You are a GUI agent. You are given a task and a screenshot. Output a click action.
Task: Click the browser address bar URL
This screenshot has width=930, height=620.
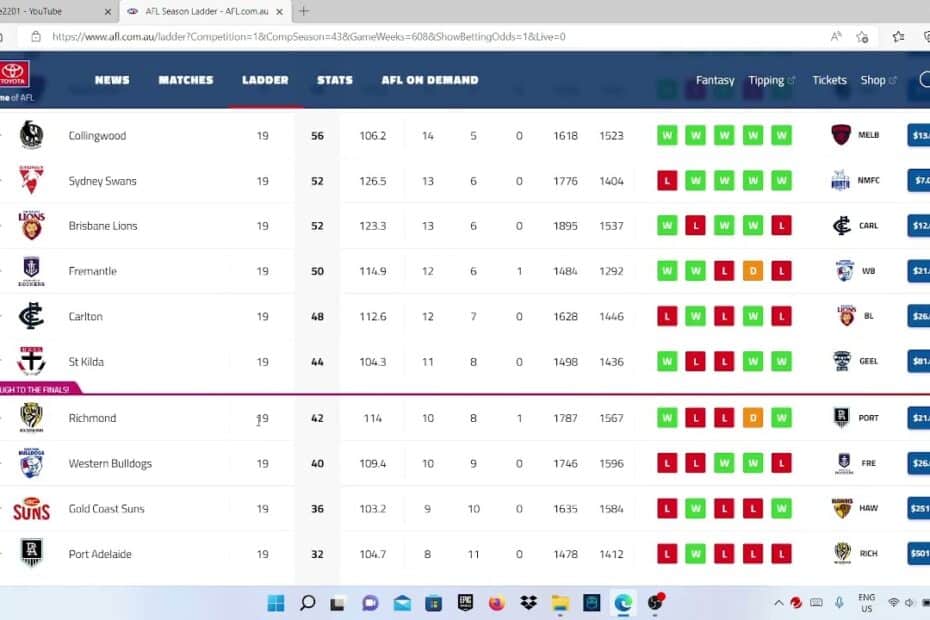tap(308, 37)
